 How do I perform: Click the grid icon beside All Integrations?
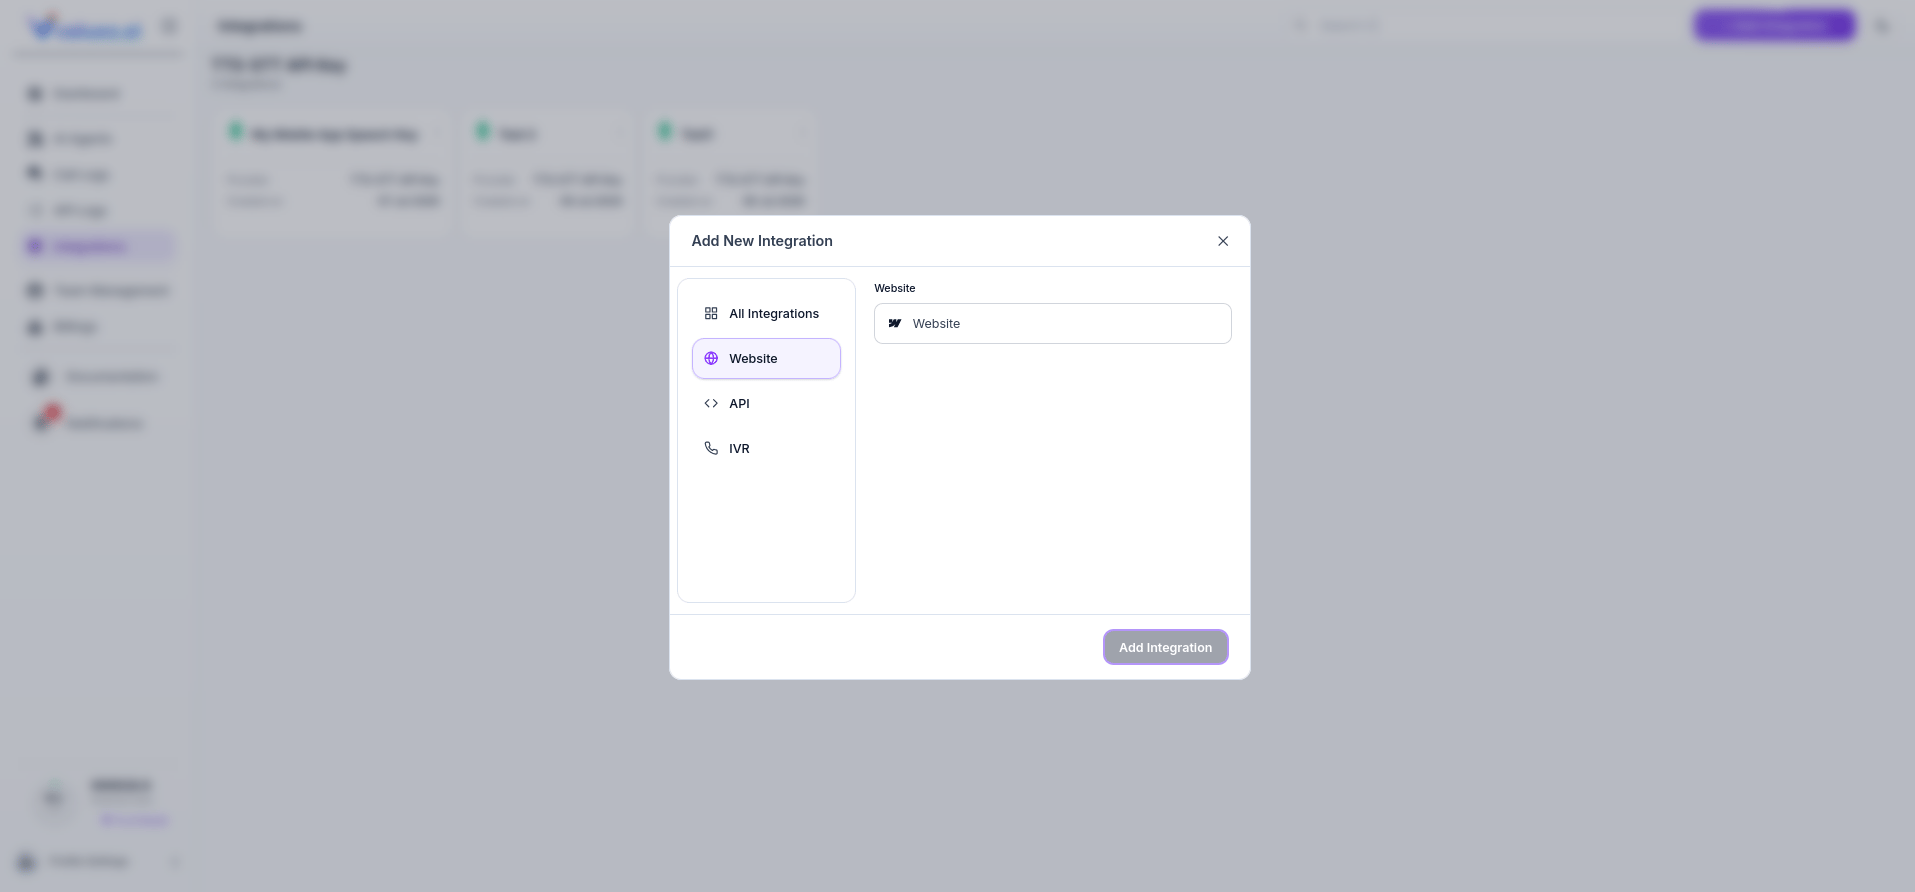pos(711,314)
